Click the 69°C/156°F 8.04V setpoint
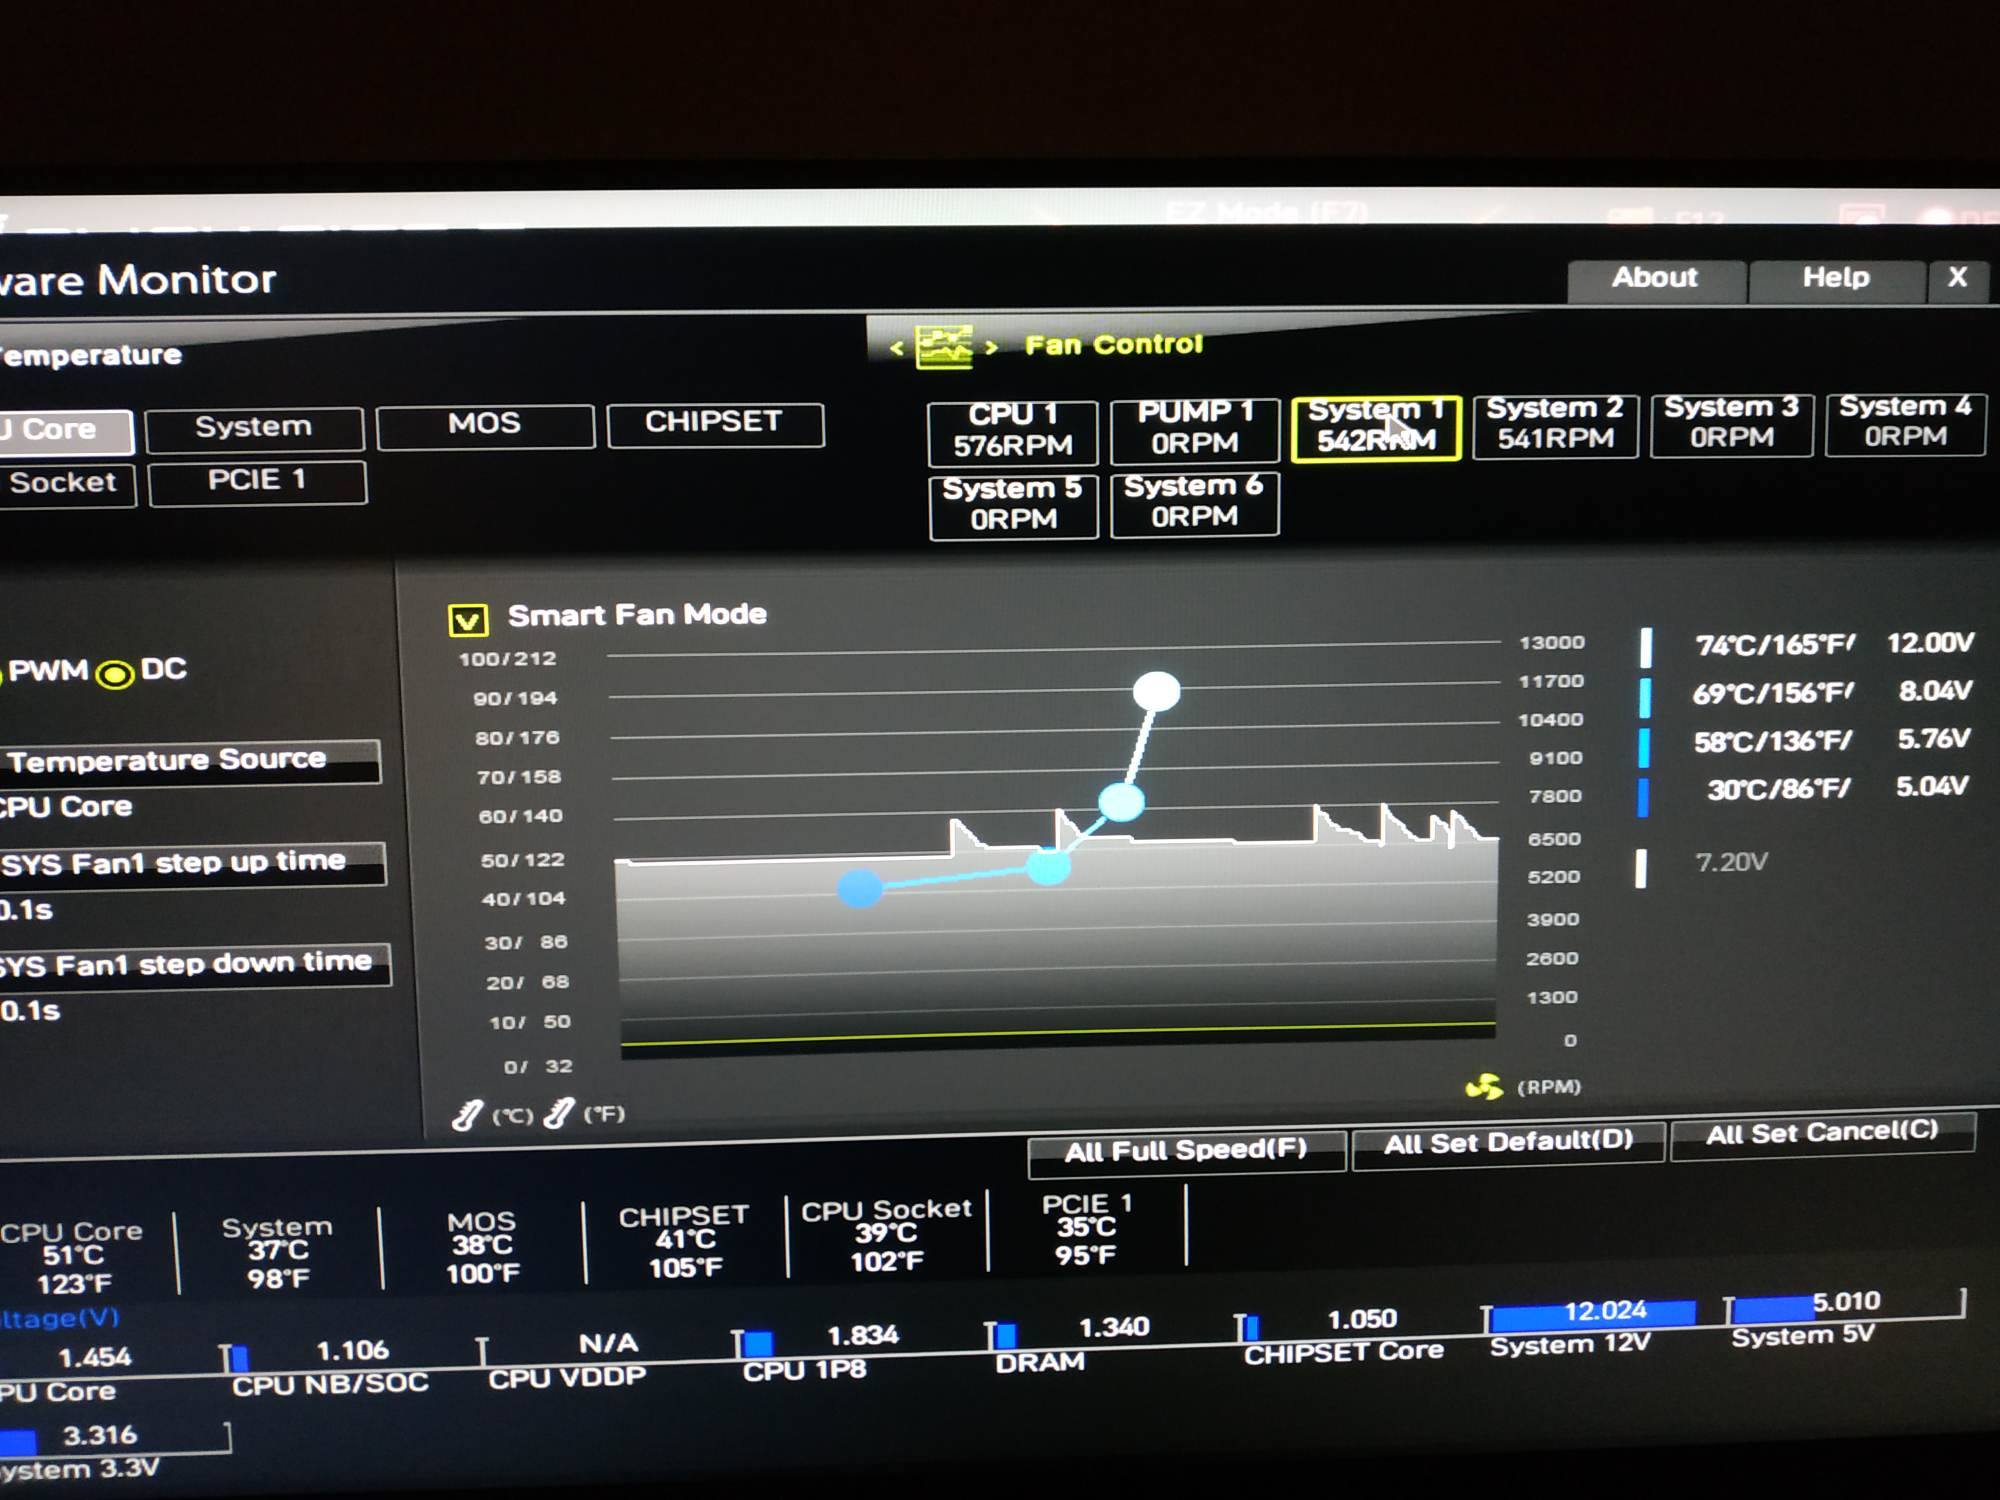 pyautogui.click(x=1832, y=693)
